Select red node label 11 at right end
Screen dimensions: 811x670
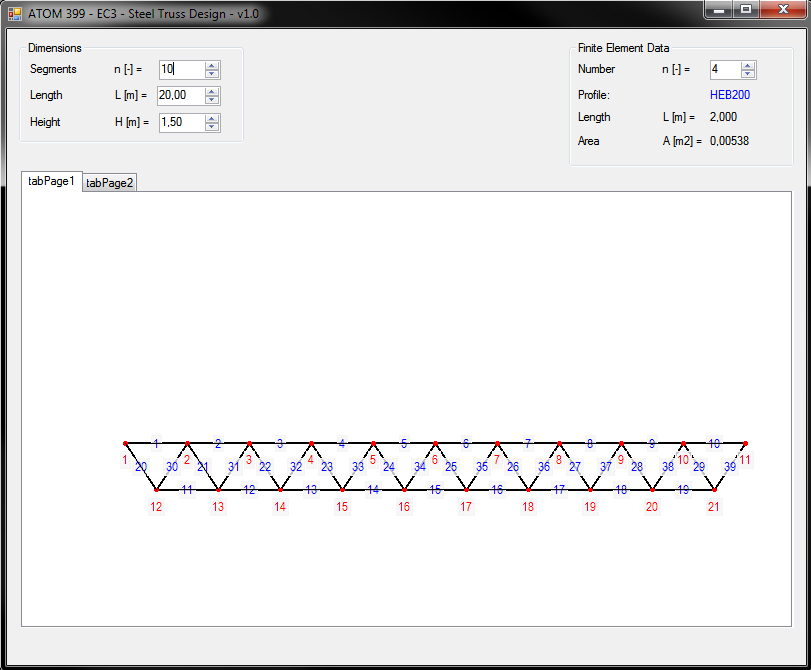point(745,460)
